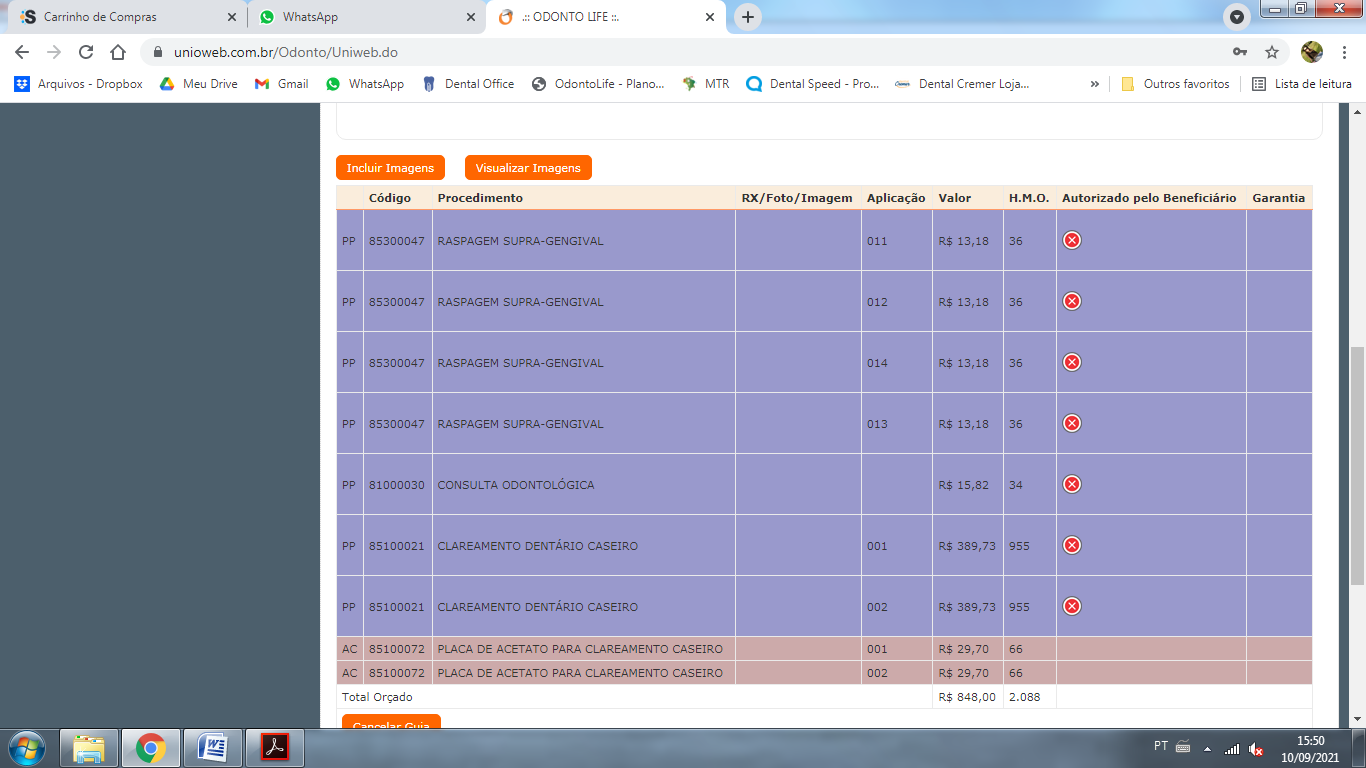Image resolution: width=1366 pixels, height=768 pixels.
Task: Switch to Carrinho de Compras tab
Action: coord(127,17)
